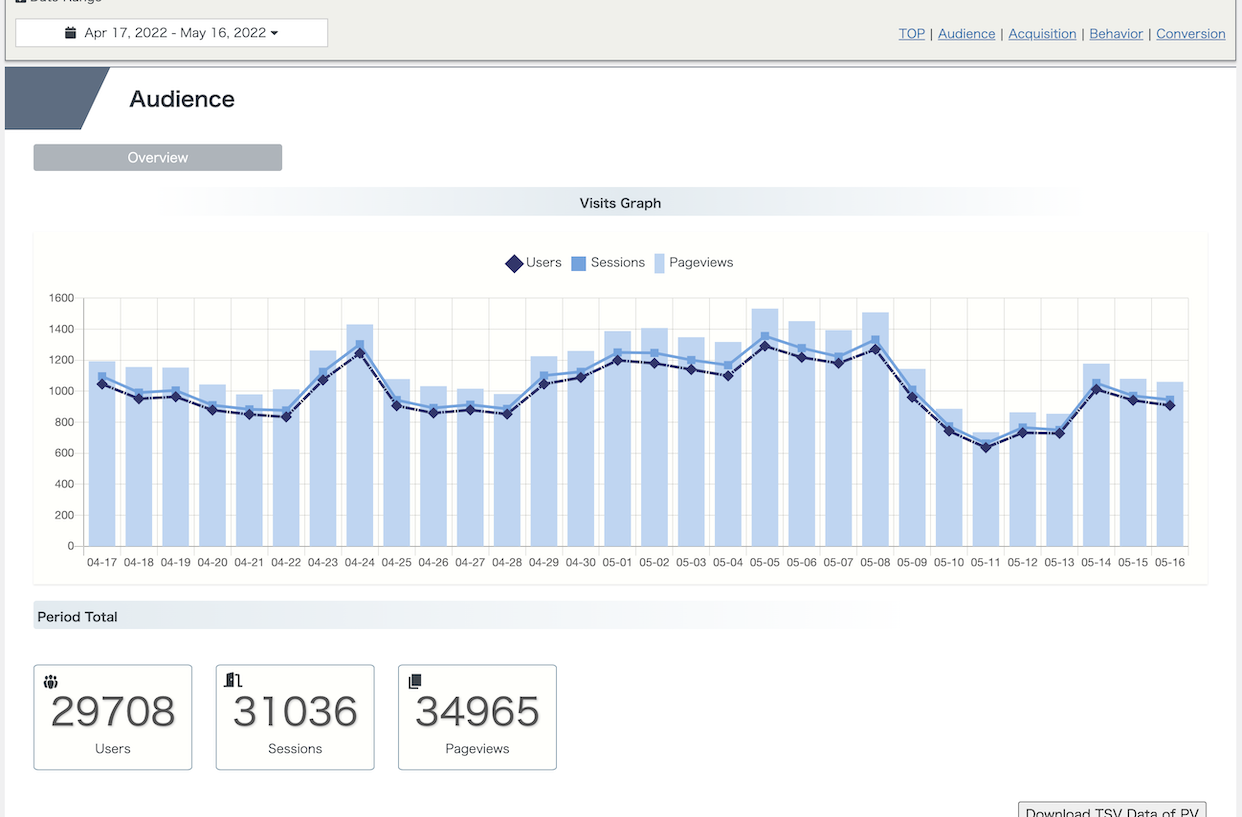The height and width of the screenshot is (817, 1242).
Task: Open the Behavior navigation link
Action: click(1116, 34)
